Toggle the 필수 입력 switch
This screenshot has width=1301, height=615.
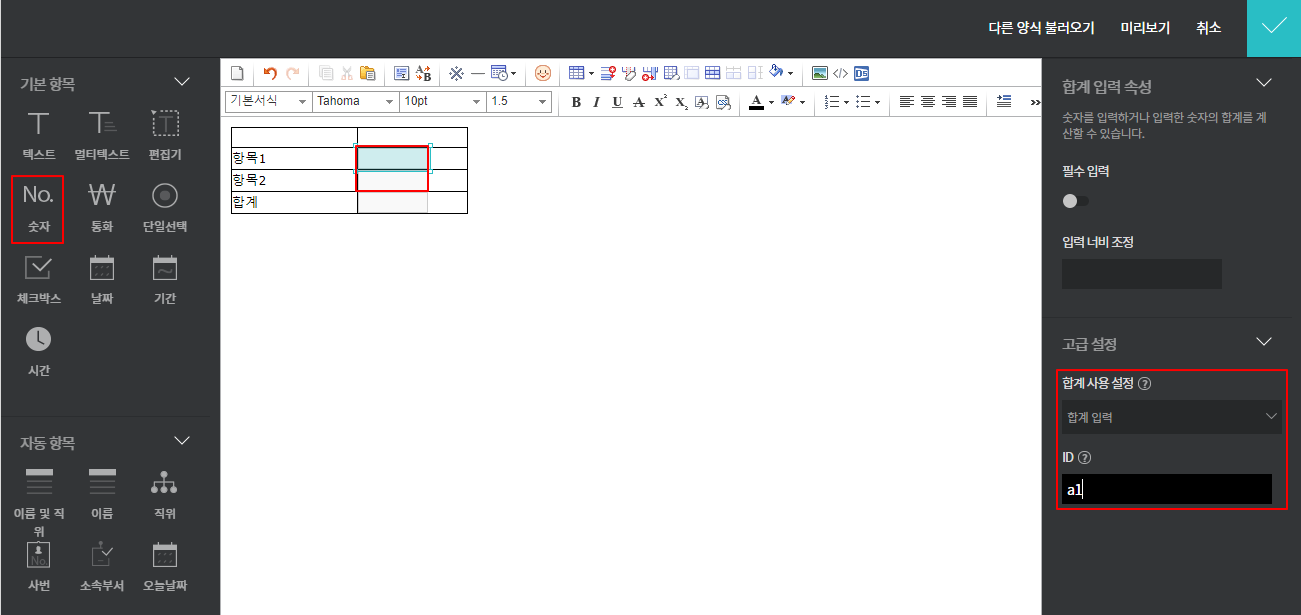coord(1075,201)
